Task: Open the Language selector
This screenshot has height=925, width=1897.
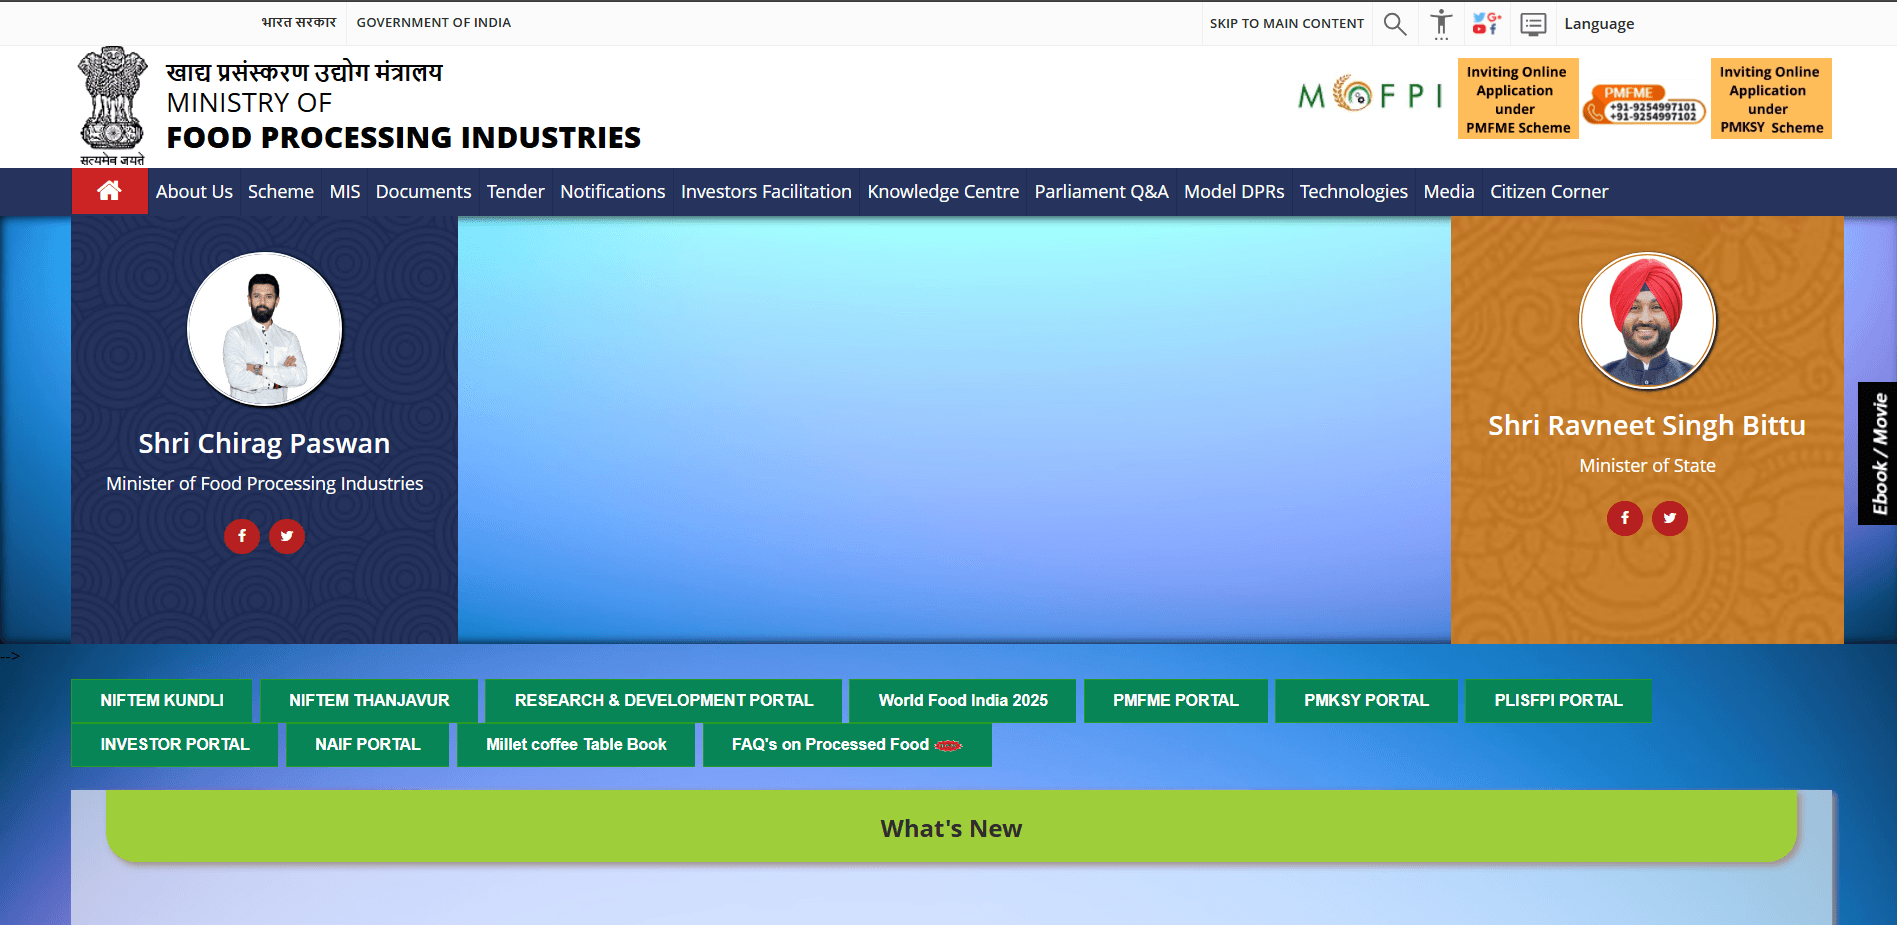Action: (x=1599, y=24)
